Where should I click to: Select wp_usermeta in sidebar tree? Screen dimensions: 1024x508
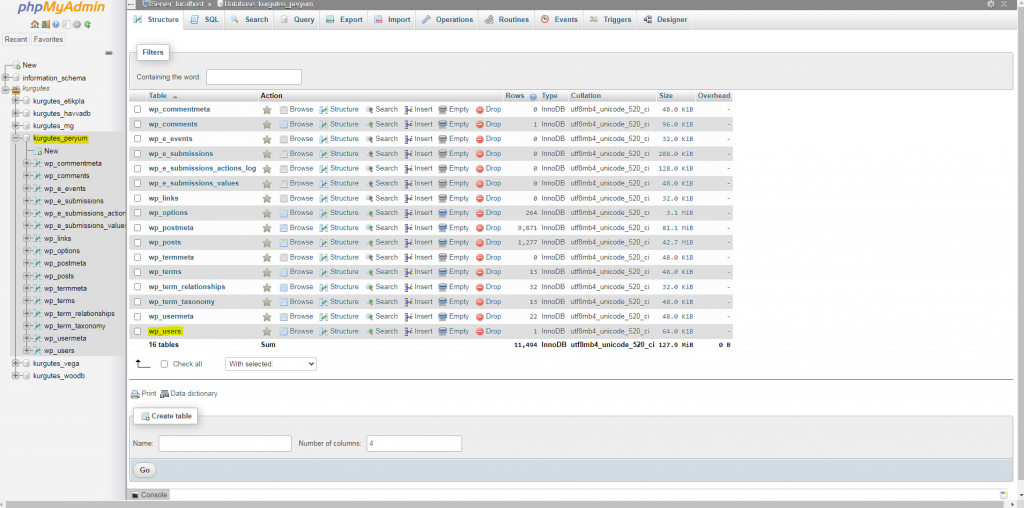(x=65, y=338)
